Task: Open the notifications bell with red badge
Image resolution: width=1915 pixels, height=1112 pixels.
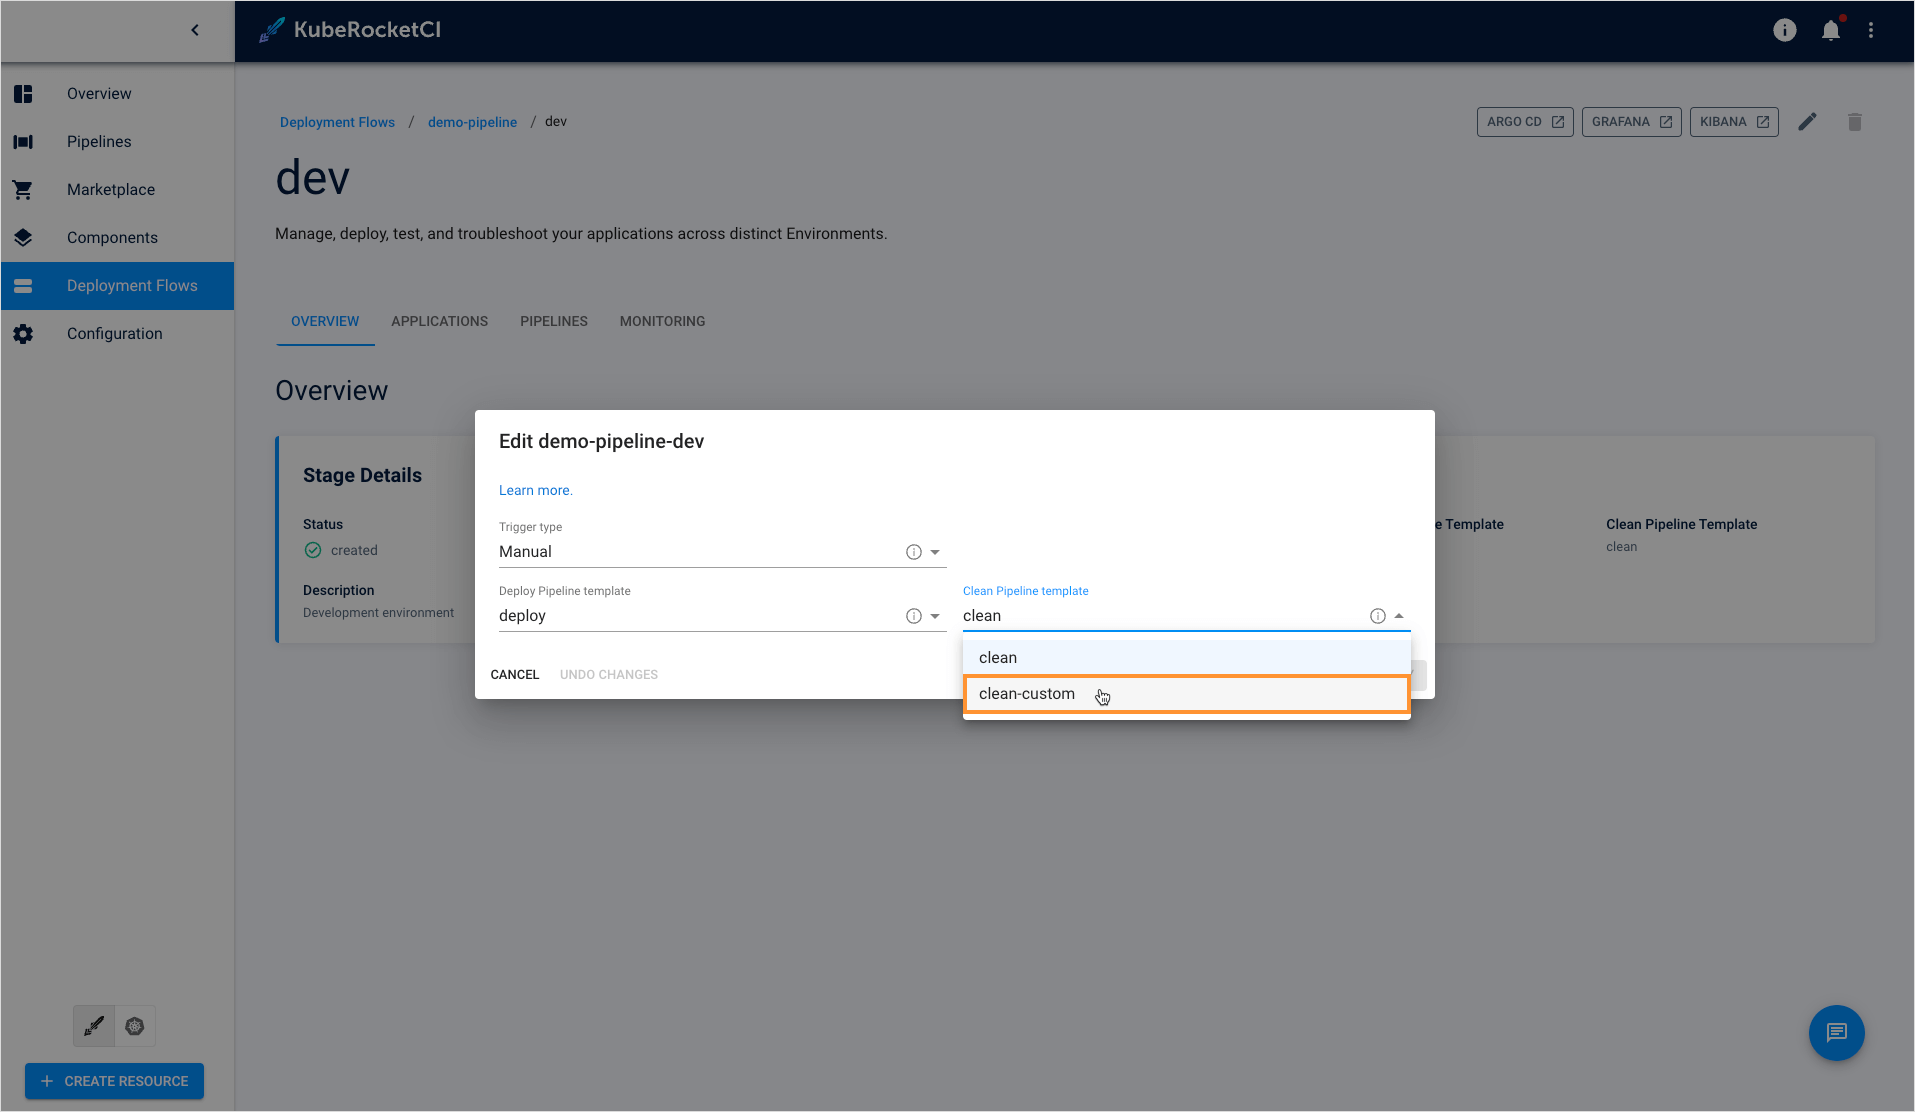Action: click(1830, 30)
